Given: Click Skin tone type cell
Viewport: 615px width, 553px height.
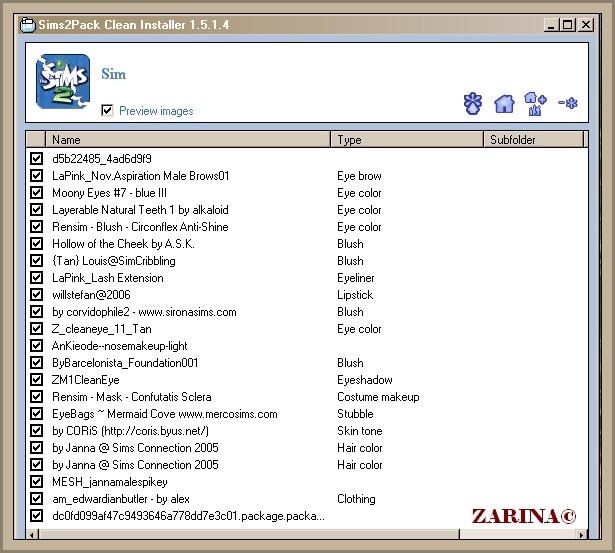Looking at the screenshot, I should click(x=360, y=431).
